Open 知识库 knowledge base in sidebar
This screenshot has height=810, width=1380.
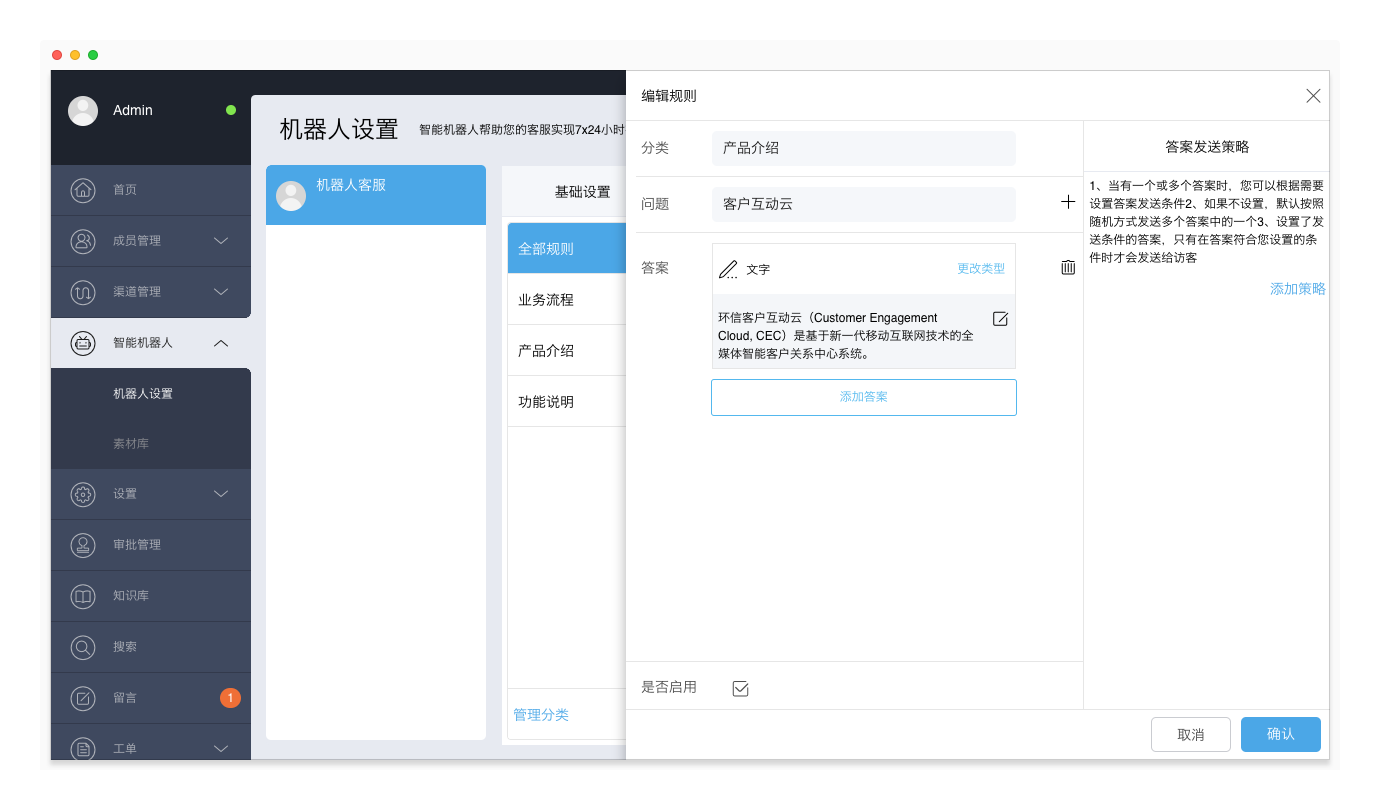pyautogui.click(x=131, y=596)
